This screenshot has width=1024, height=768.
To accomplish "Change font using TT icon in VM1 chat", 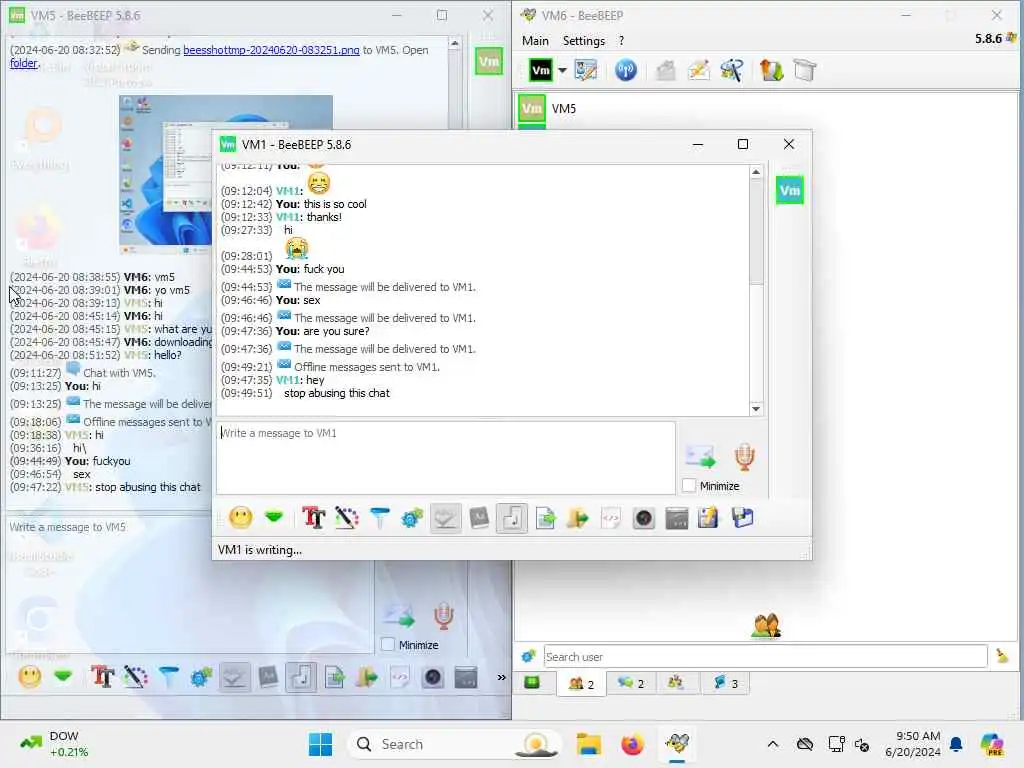I will [313, 519].
